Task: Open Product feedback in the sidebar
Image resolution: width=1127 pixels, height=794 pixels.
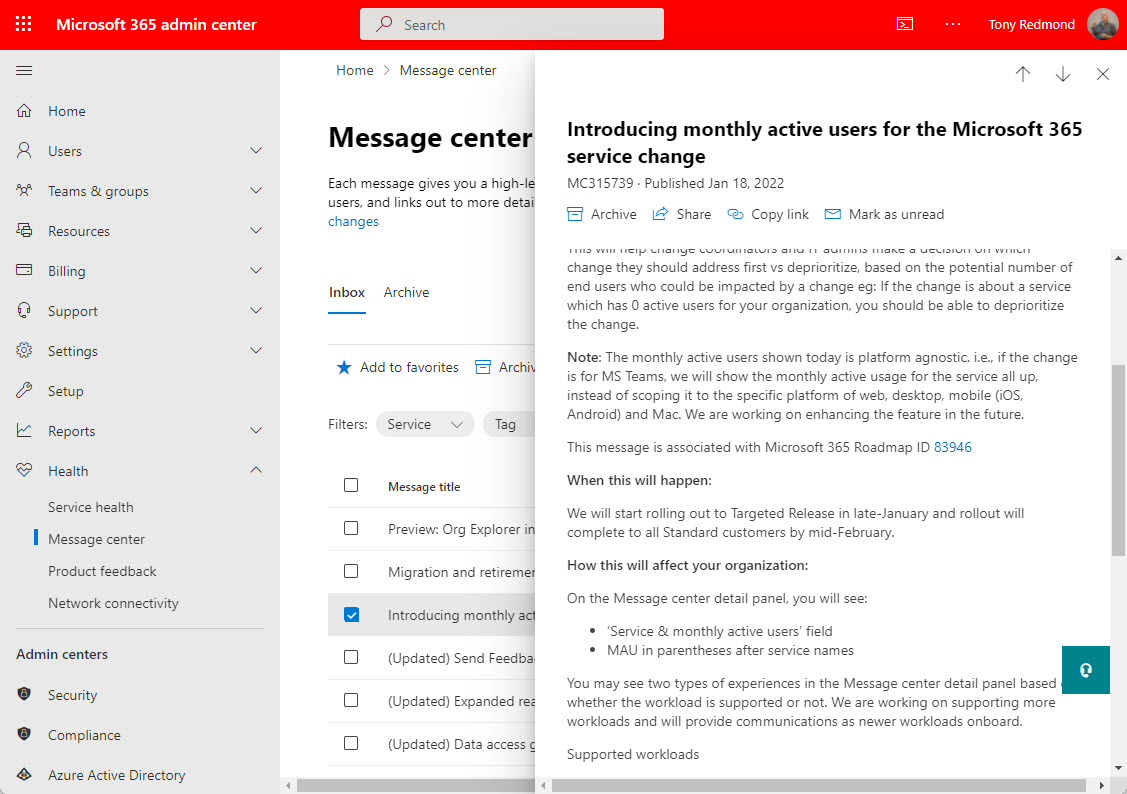Action: [102, 571]
